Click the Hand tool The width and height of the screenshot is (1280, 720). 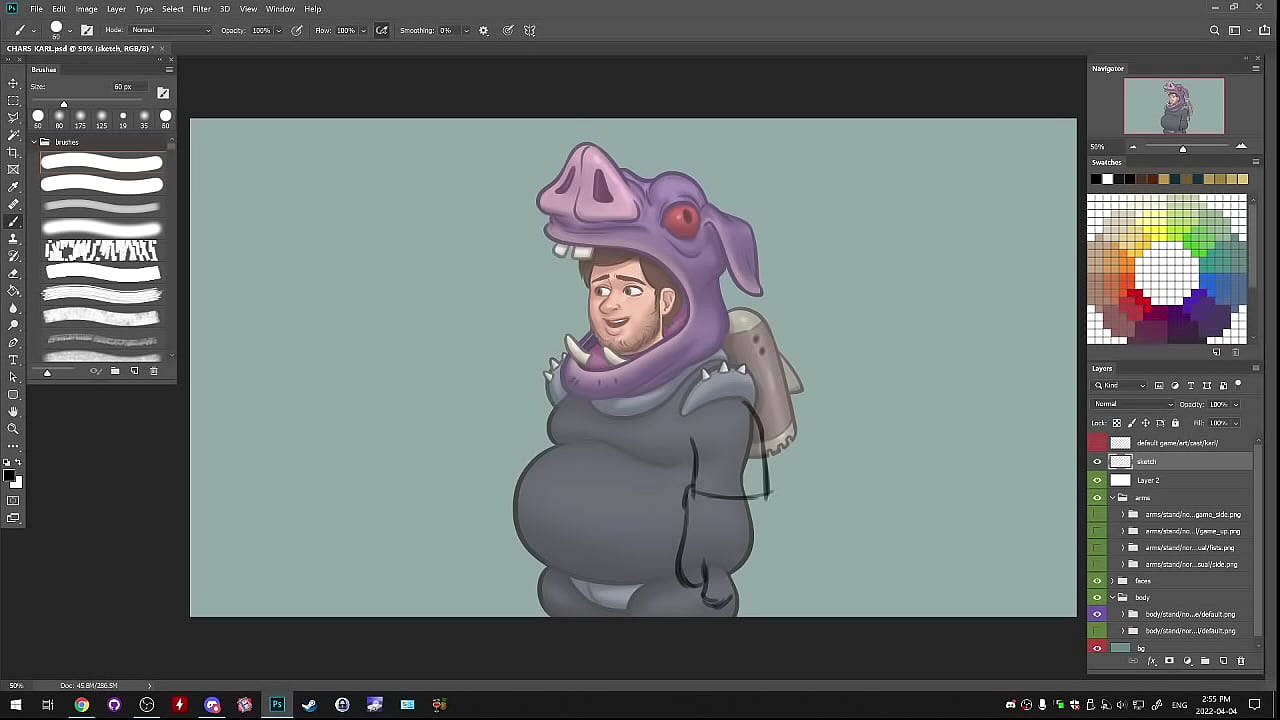[x=13, y=411]
